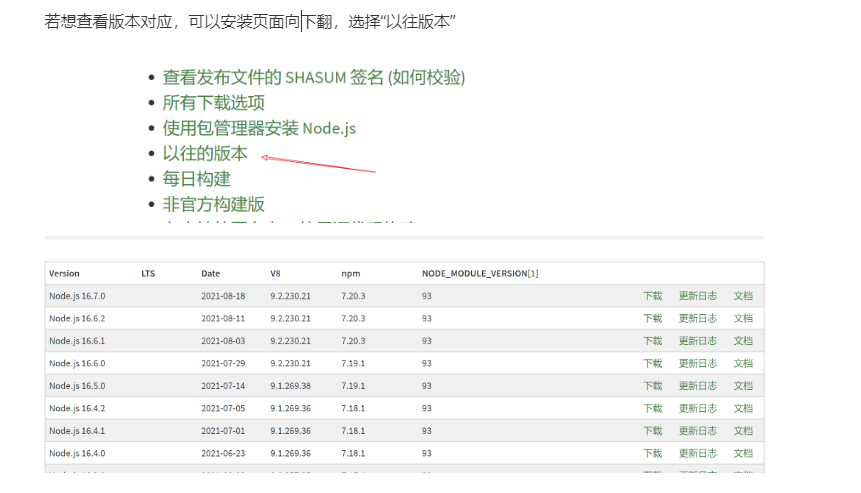Click npm value in Node.js 16.4.2 row
Viewport: 861px width, 493px height.
353,408
